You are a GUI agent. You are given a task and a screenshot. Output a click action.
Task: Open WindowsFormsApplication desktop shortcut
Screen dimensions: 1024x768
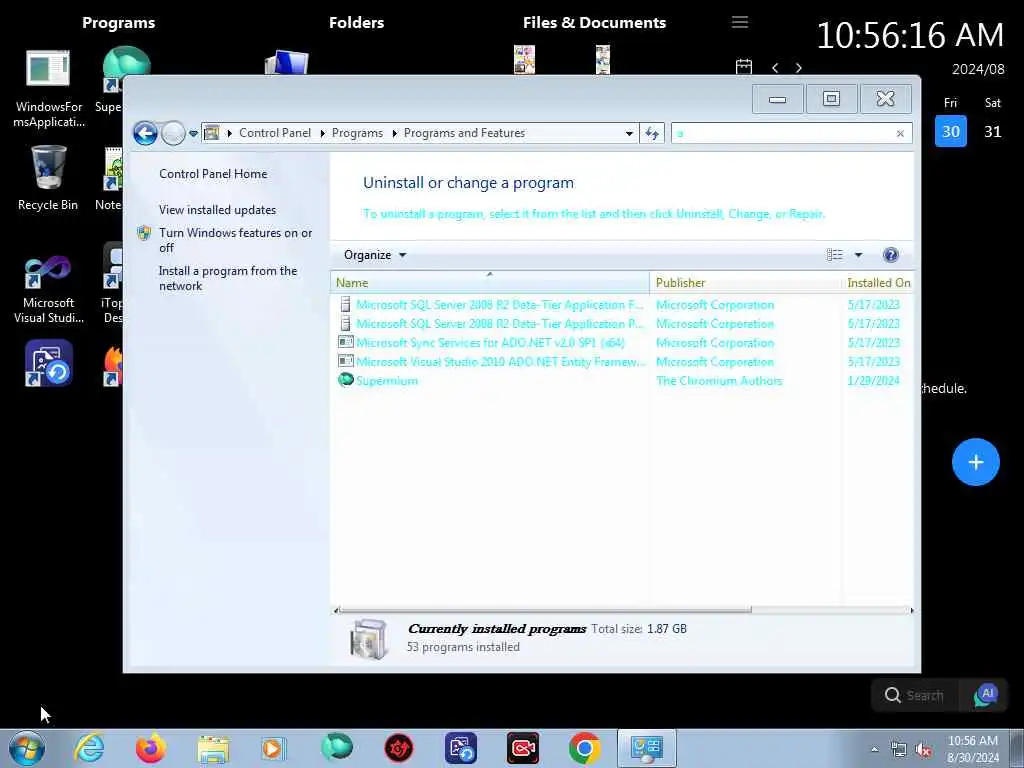[x=48, y=89]
